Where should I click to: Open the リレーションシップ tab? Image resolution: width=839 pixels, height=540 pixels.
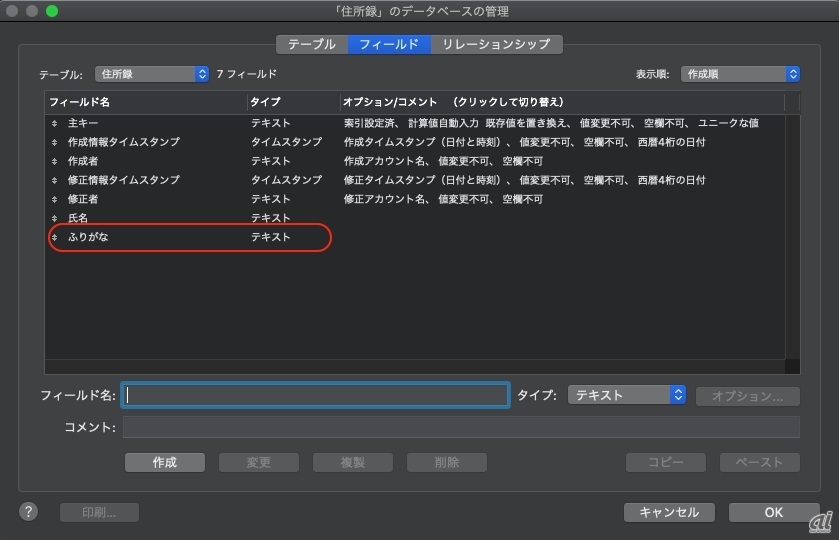click(497, 44)
